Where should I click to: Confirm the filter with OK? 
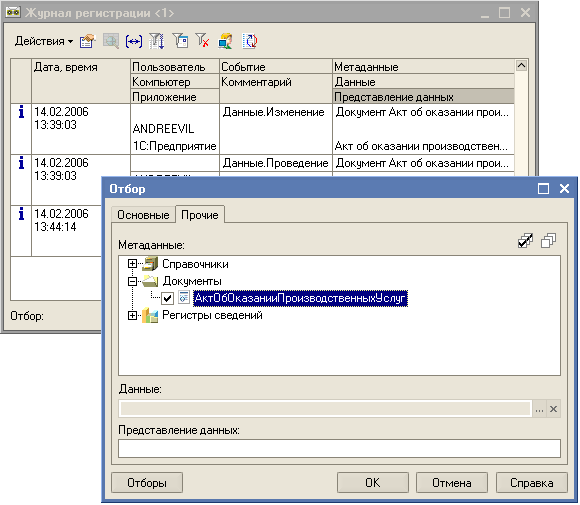pos(372,482)
